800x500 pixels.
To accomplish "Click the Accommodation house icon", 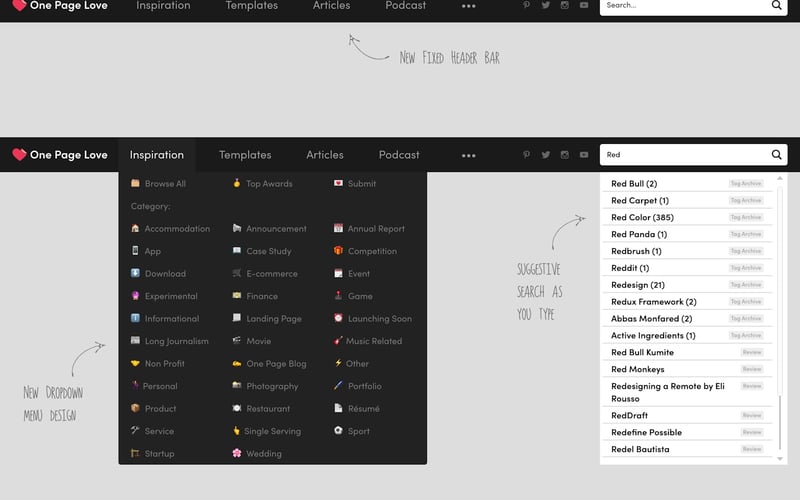I will (x=135, y=228).
